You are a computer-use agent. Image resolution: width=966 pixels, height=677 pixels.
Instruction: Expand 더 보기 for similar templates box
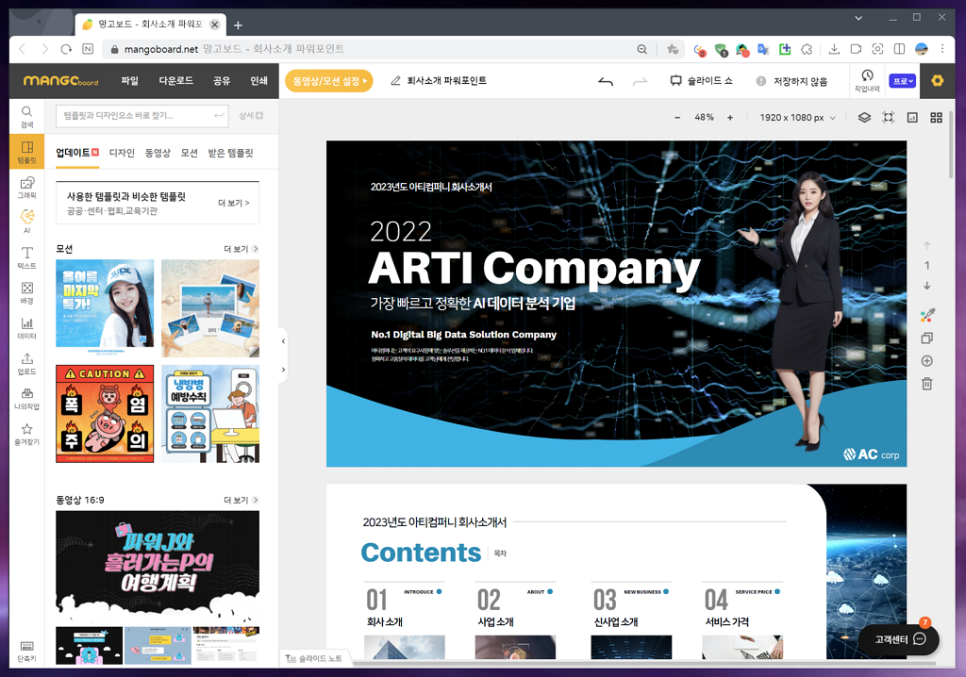tap(233, 203)
